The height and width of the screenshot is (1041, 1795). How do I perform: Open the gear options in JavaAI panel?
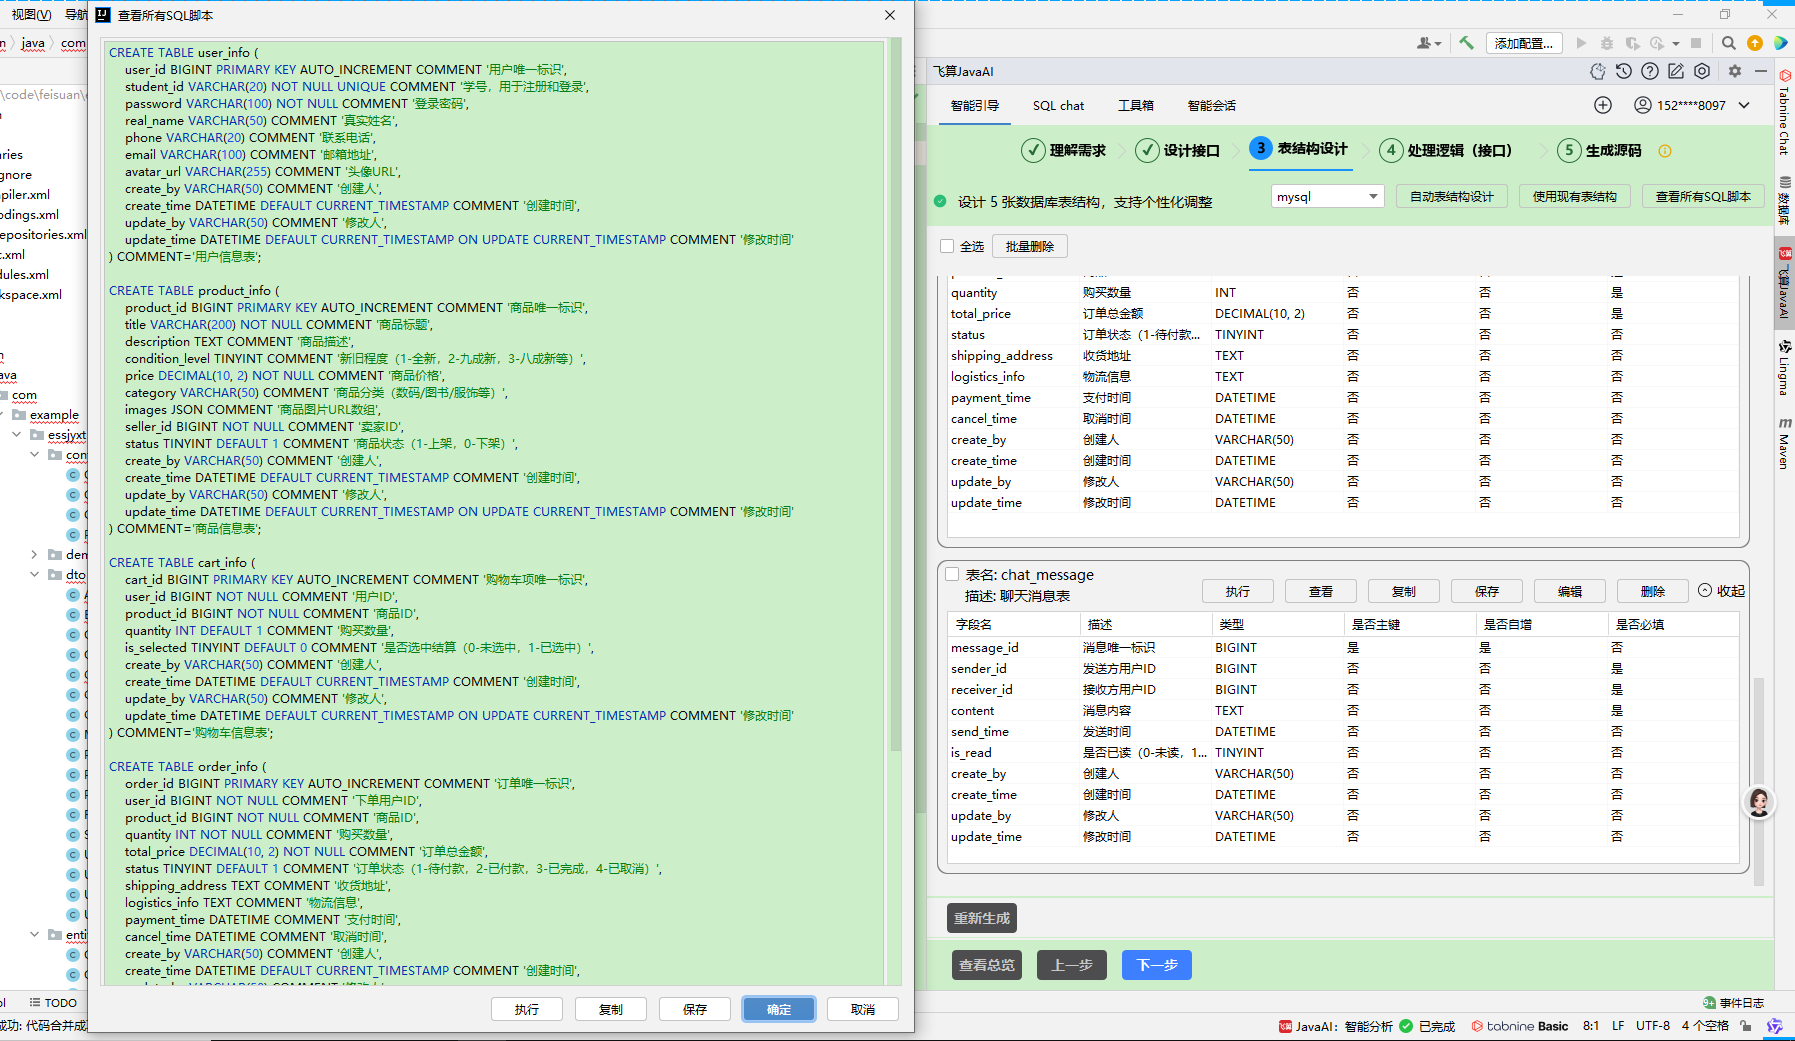tap(1735, 71)
